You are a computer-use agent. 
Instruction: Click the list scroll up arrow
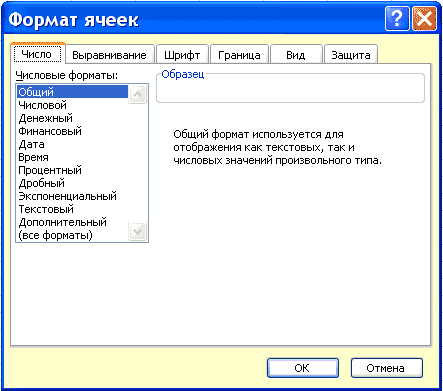click(137, 95)
